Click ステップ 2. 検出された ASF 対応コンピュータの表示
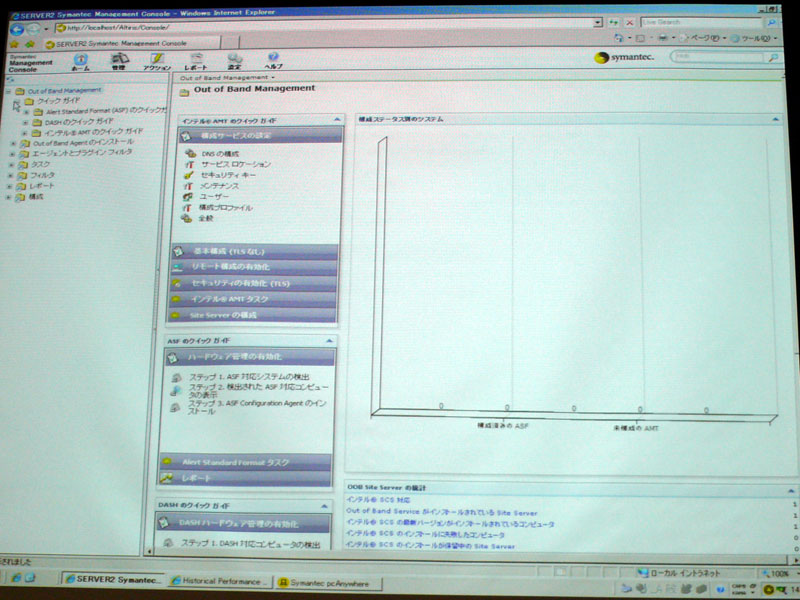800x600 pixels. coord(259,391)
